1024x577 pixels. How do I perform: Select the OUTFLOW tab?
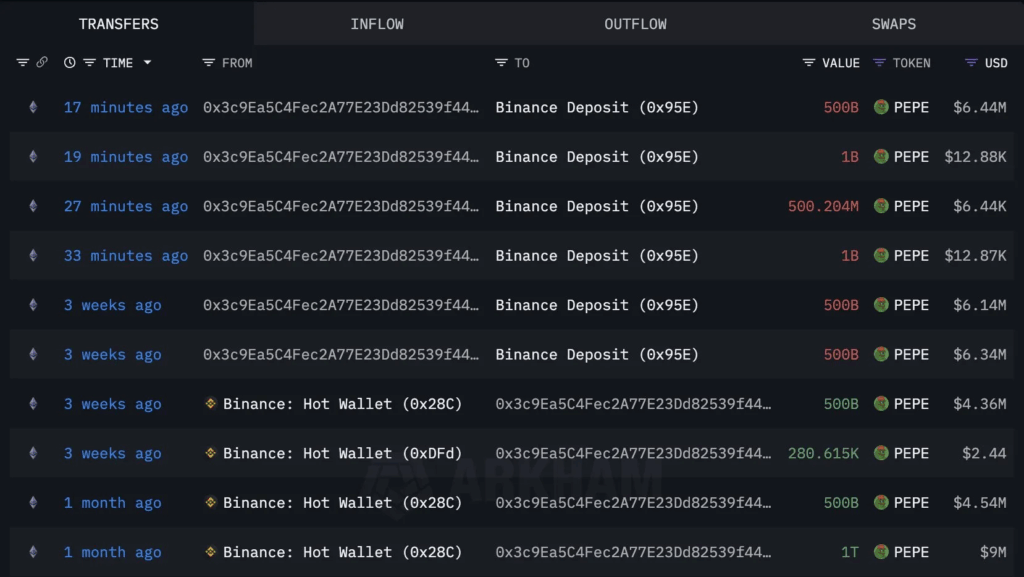635,23
